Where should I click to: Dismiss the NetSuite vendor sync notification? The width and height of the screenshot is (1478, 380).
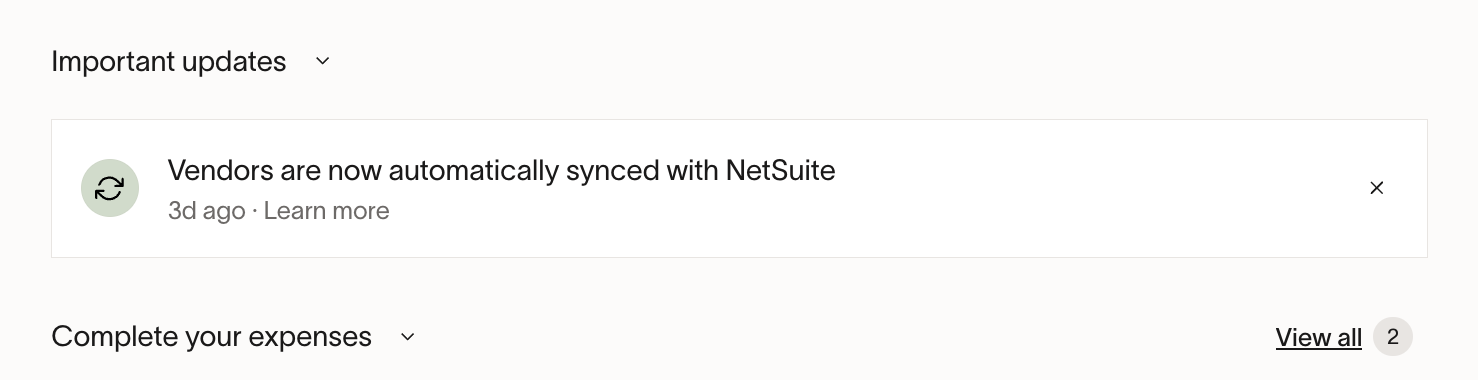tap(1377, 188)
